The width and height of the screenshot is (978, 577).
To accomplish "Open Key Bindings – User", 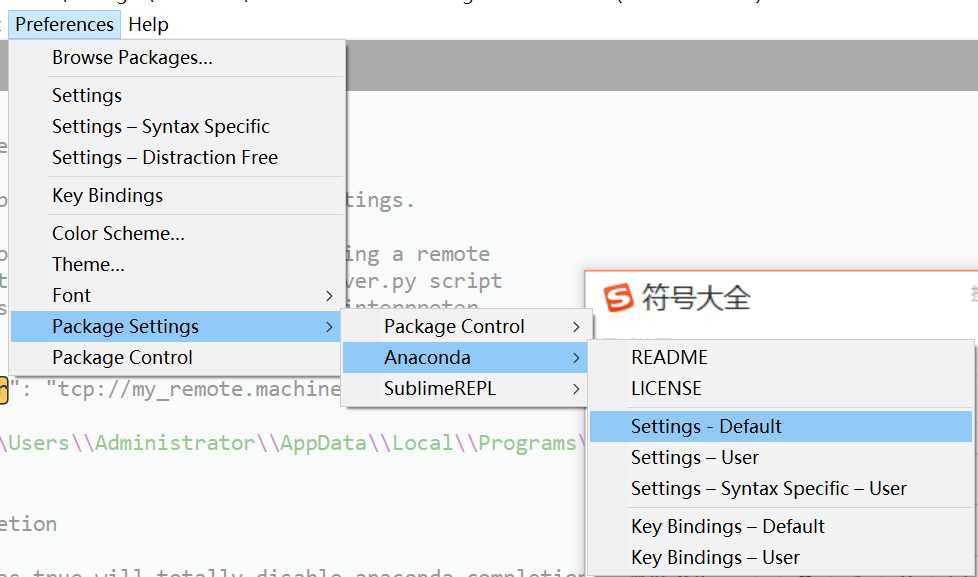I will (781, 558).
